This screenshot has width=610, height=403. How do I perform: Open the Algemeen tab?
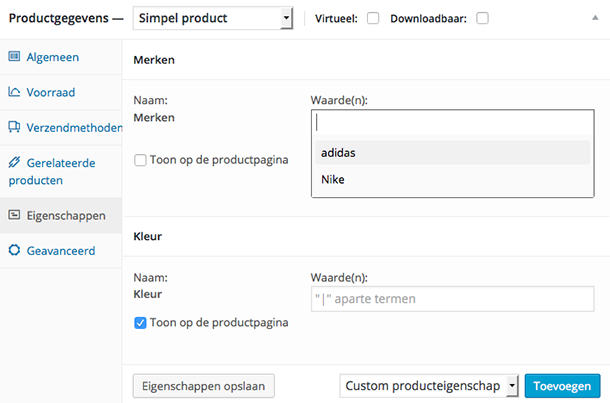(61, 57)
